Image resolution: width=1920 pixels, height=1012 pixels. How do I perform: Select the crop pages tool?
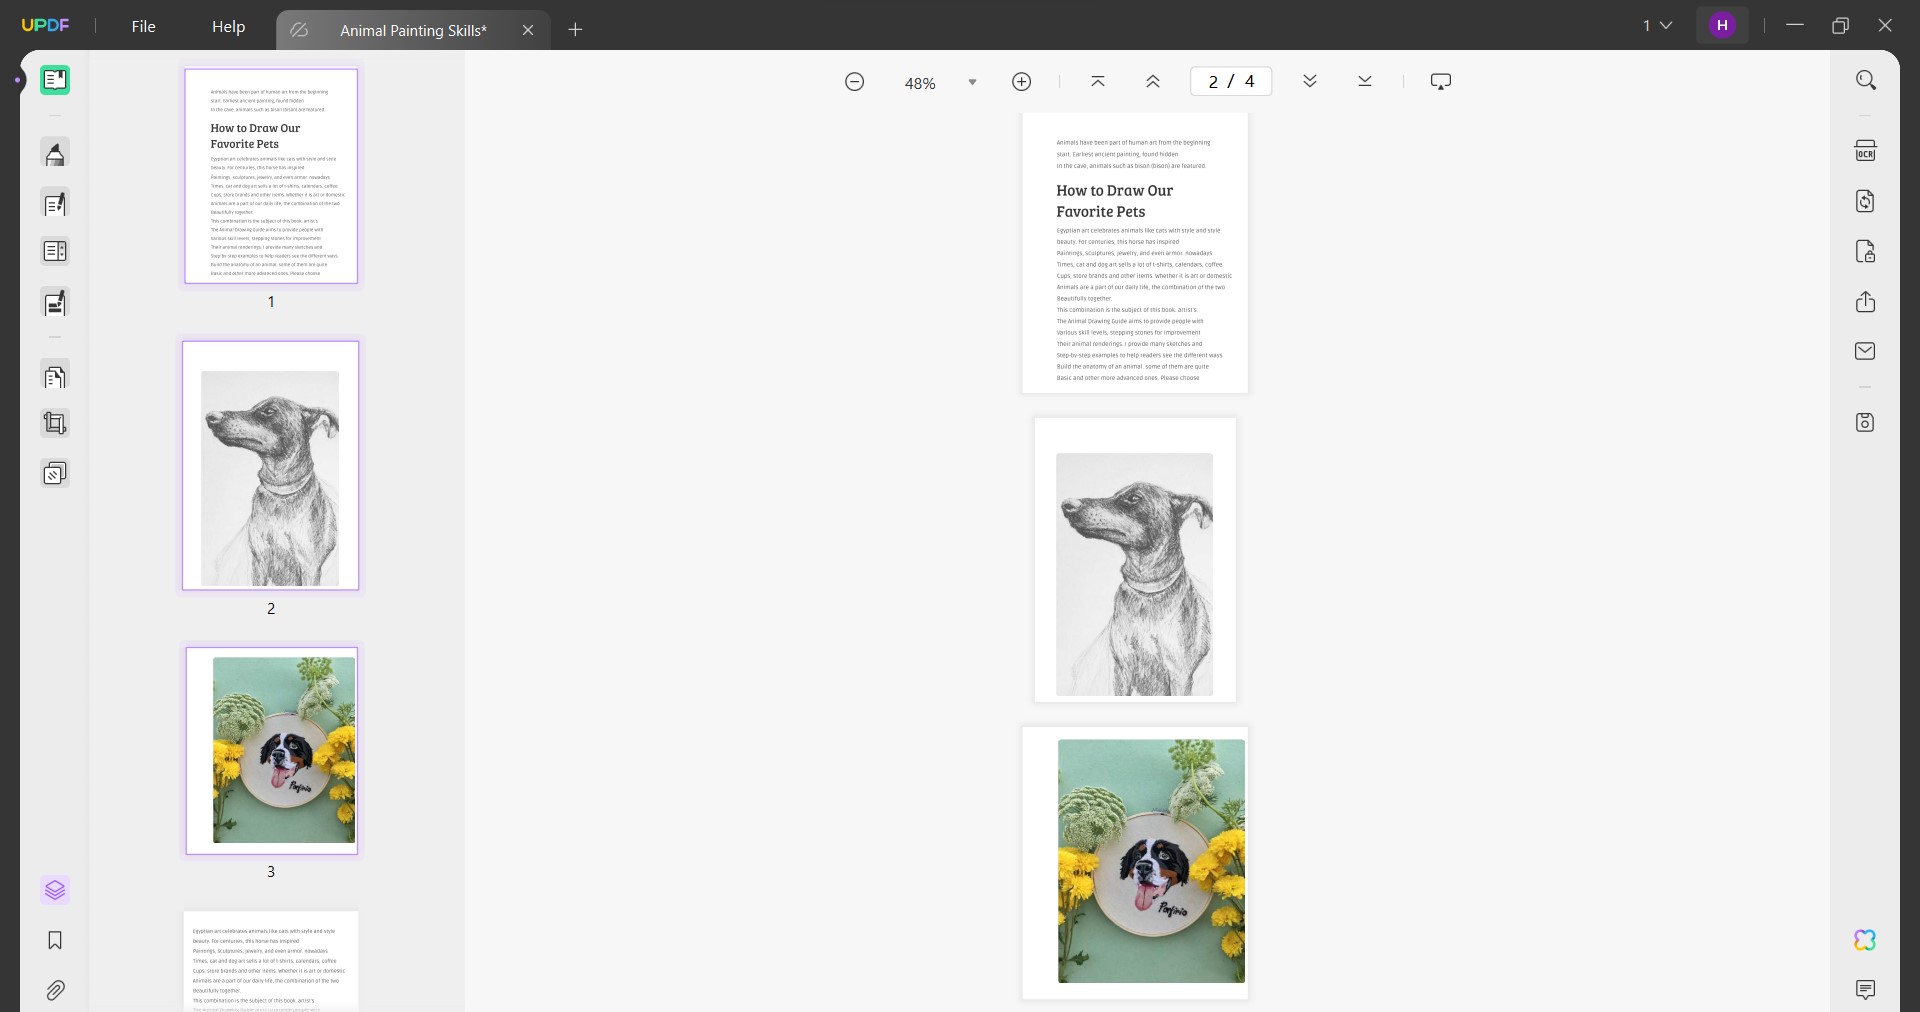[x=55, y=423]
